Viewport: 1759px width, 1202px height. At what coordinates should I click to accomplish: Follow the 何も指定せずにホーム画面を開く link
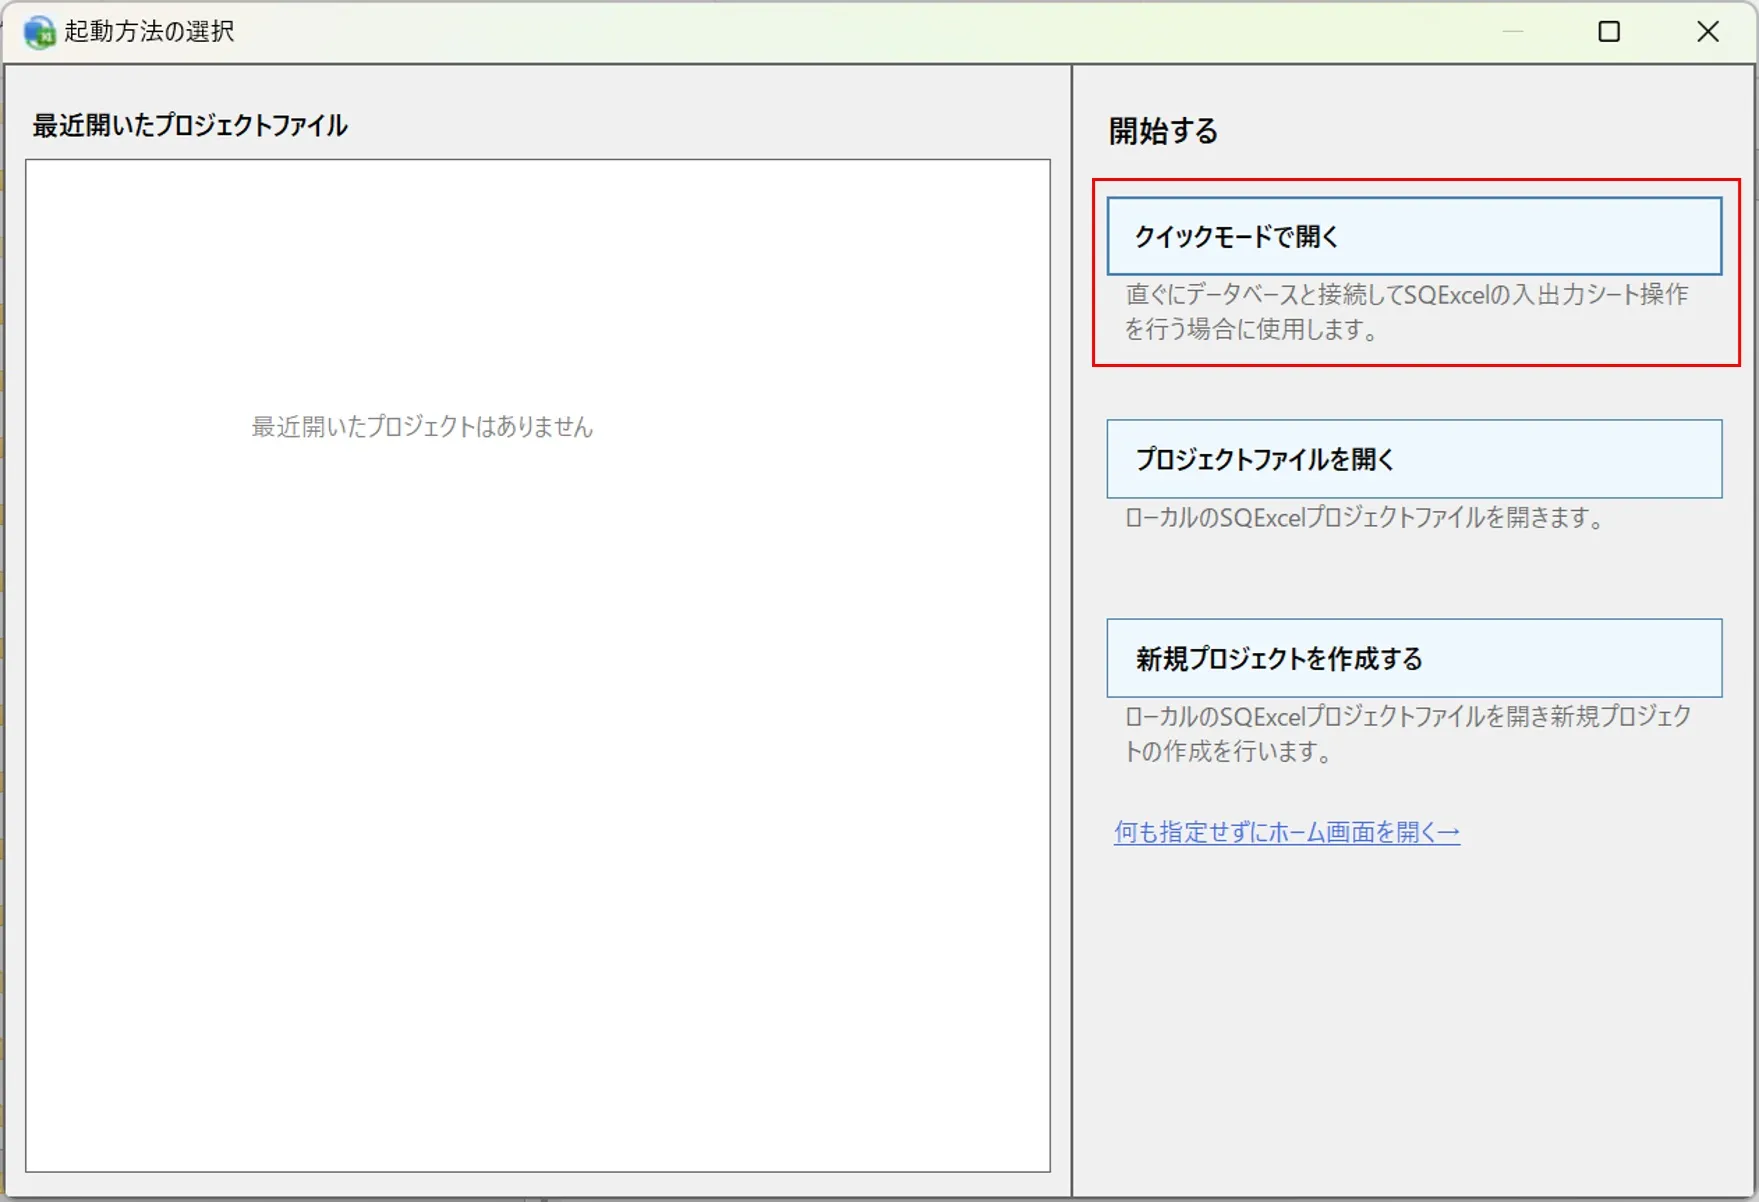1287,832
